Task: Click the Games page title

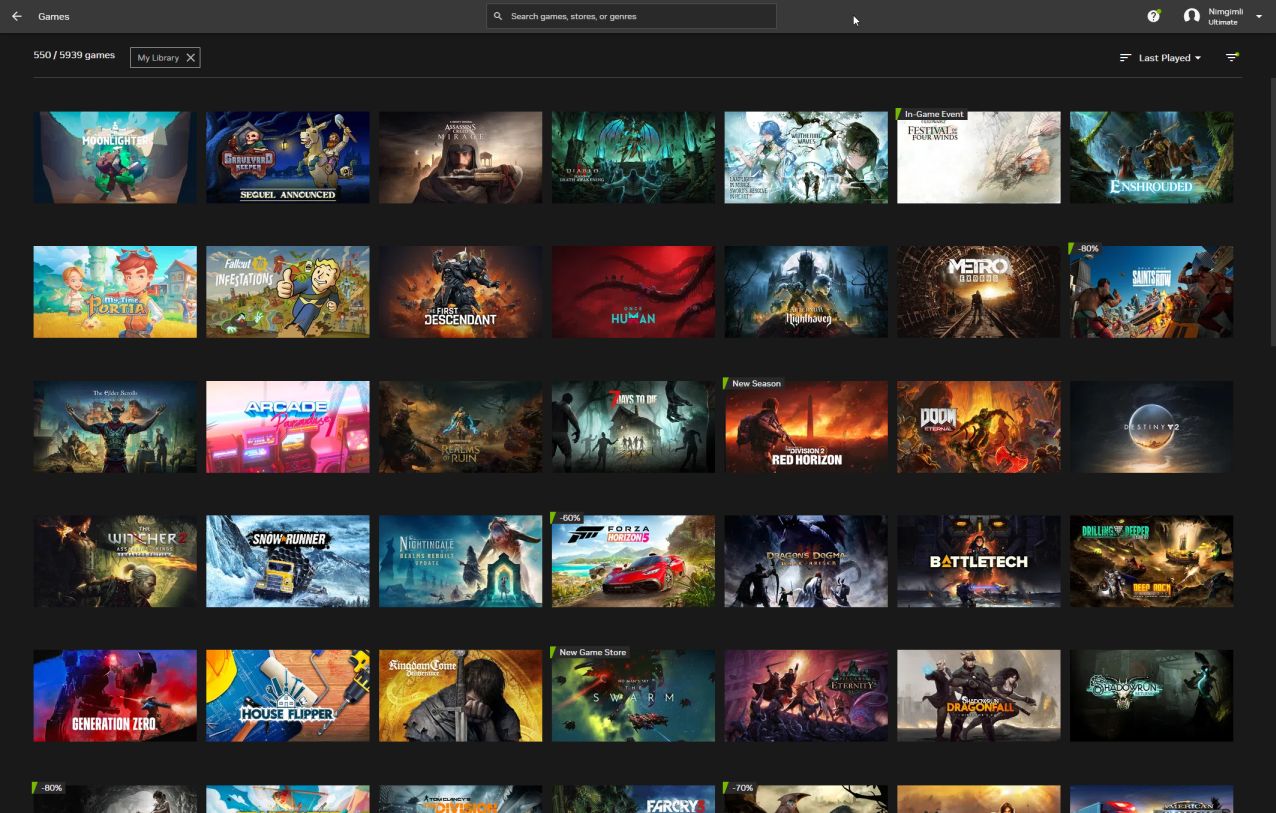Action: coord(54,16)
